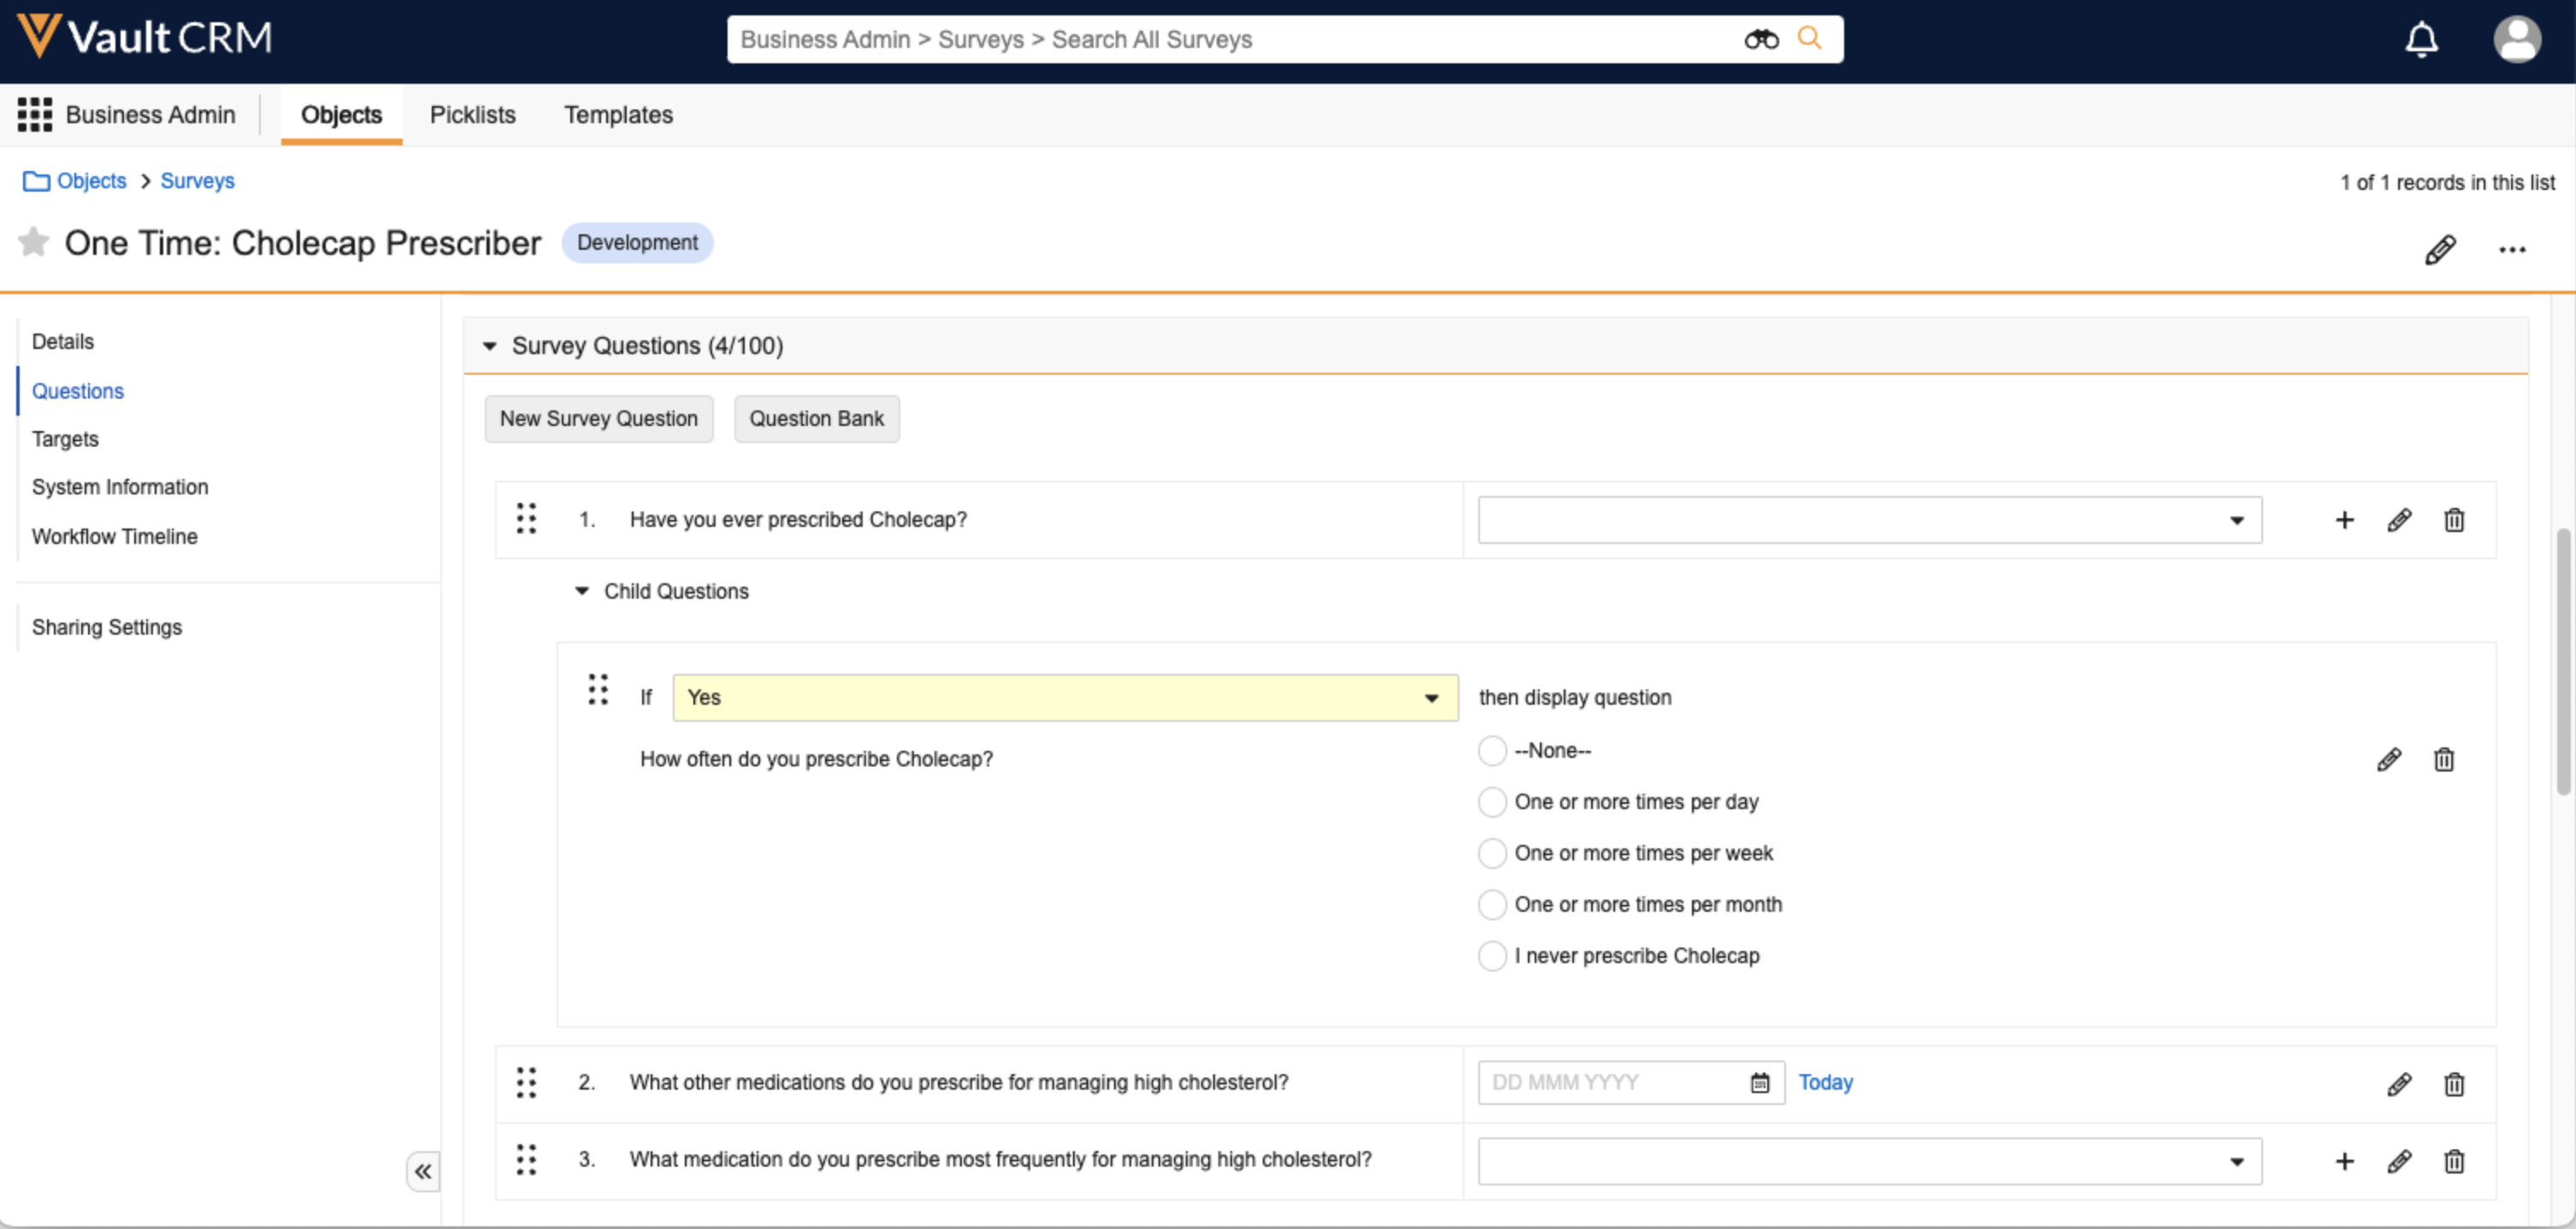2576x1229 pixels.
Task: Select the 'One or more times per day' option
Action: tap(1492, 802)
